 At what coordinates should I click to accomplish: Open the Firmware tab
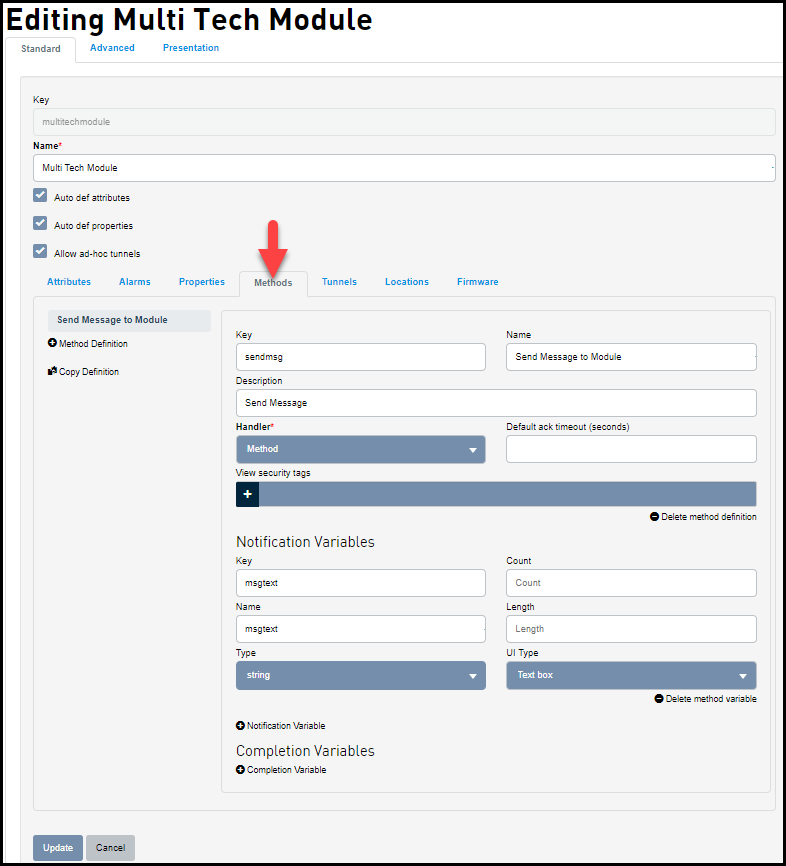coord(478,282)
